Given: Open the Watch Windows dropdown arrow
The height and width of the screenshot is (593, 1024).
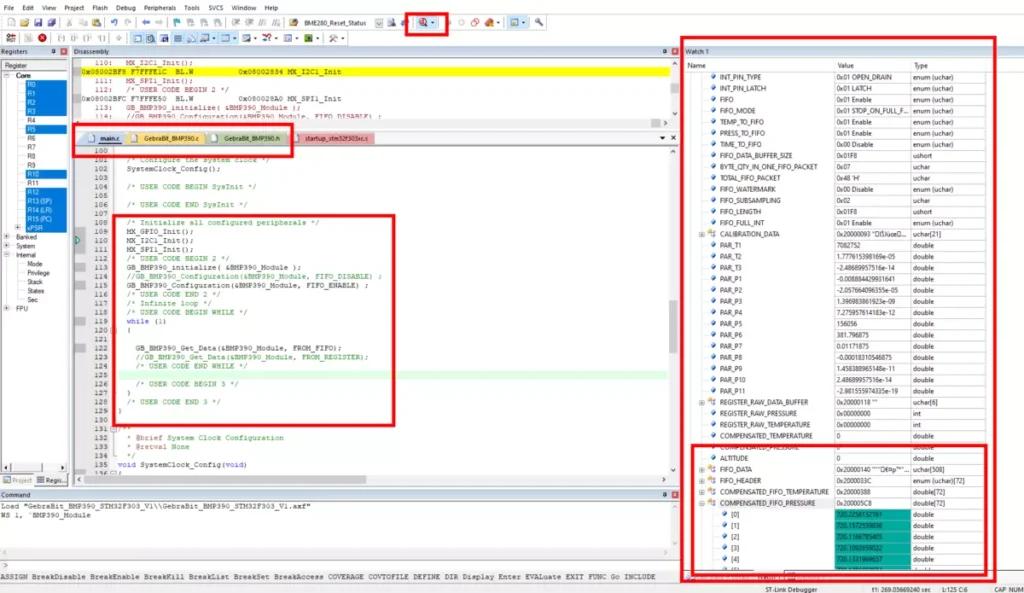Looking at the screenshot, I should pos(214,39).
